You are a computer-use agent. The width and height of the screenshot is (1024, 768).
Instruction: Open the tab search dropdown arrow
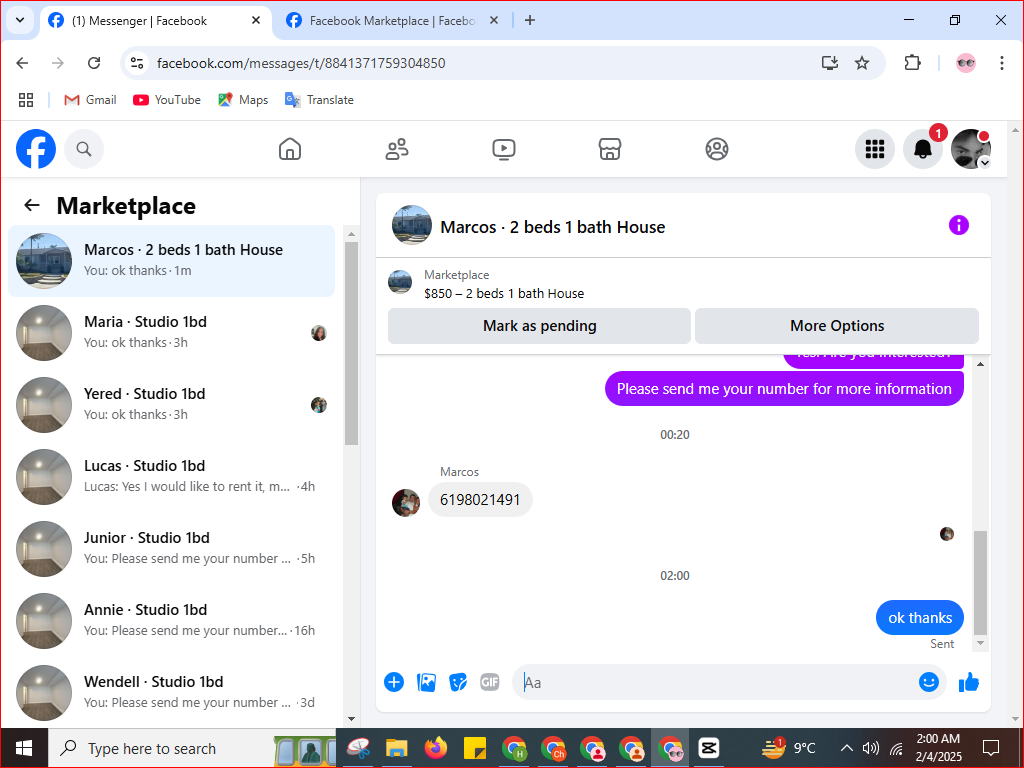(20, 20)
